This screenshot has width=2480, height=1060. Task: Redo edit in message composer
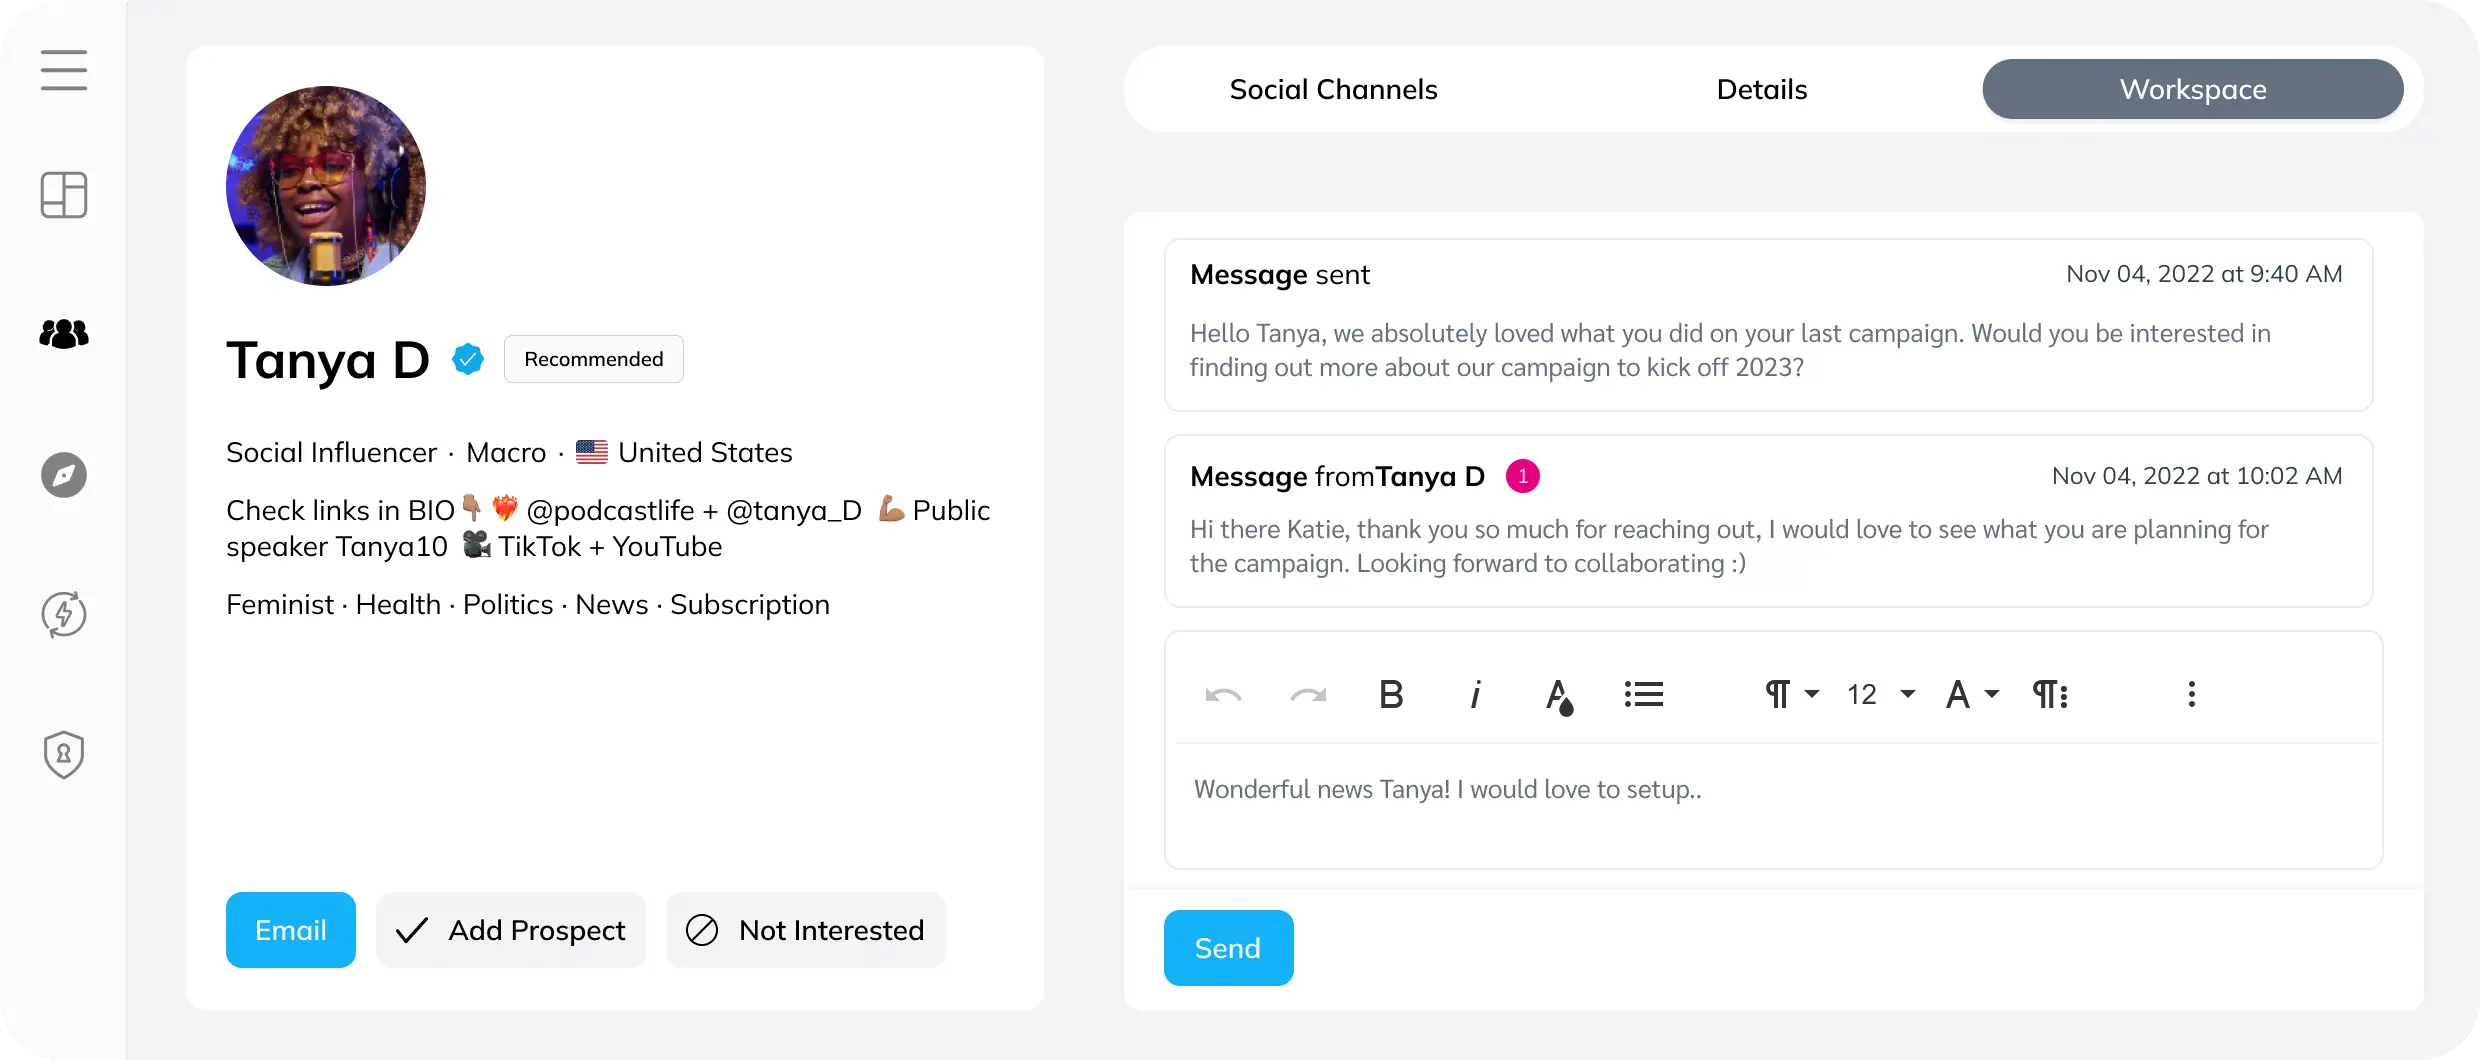point(1307,694)
